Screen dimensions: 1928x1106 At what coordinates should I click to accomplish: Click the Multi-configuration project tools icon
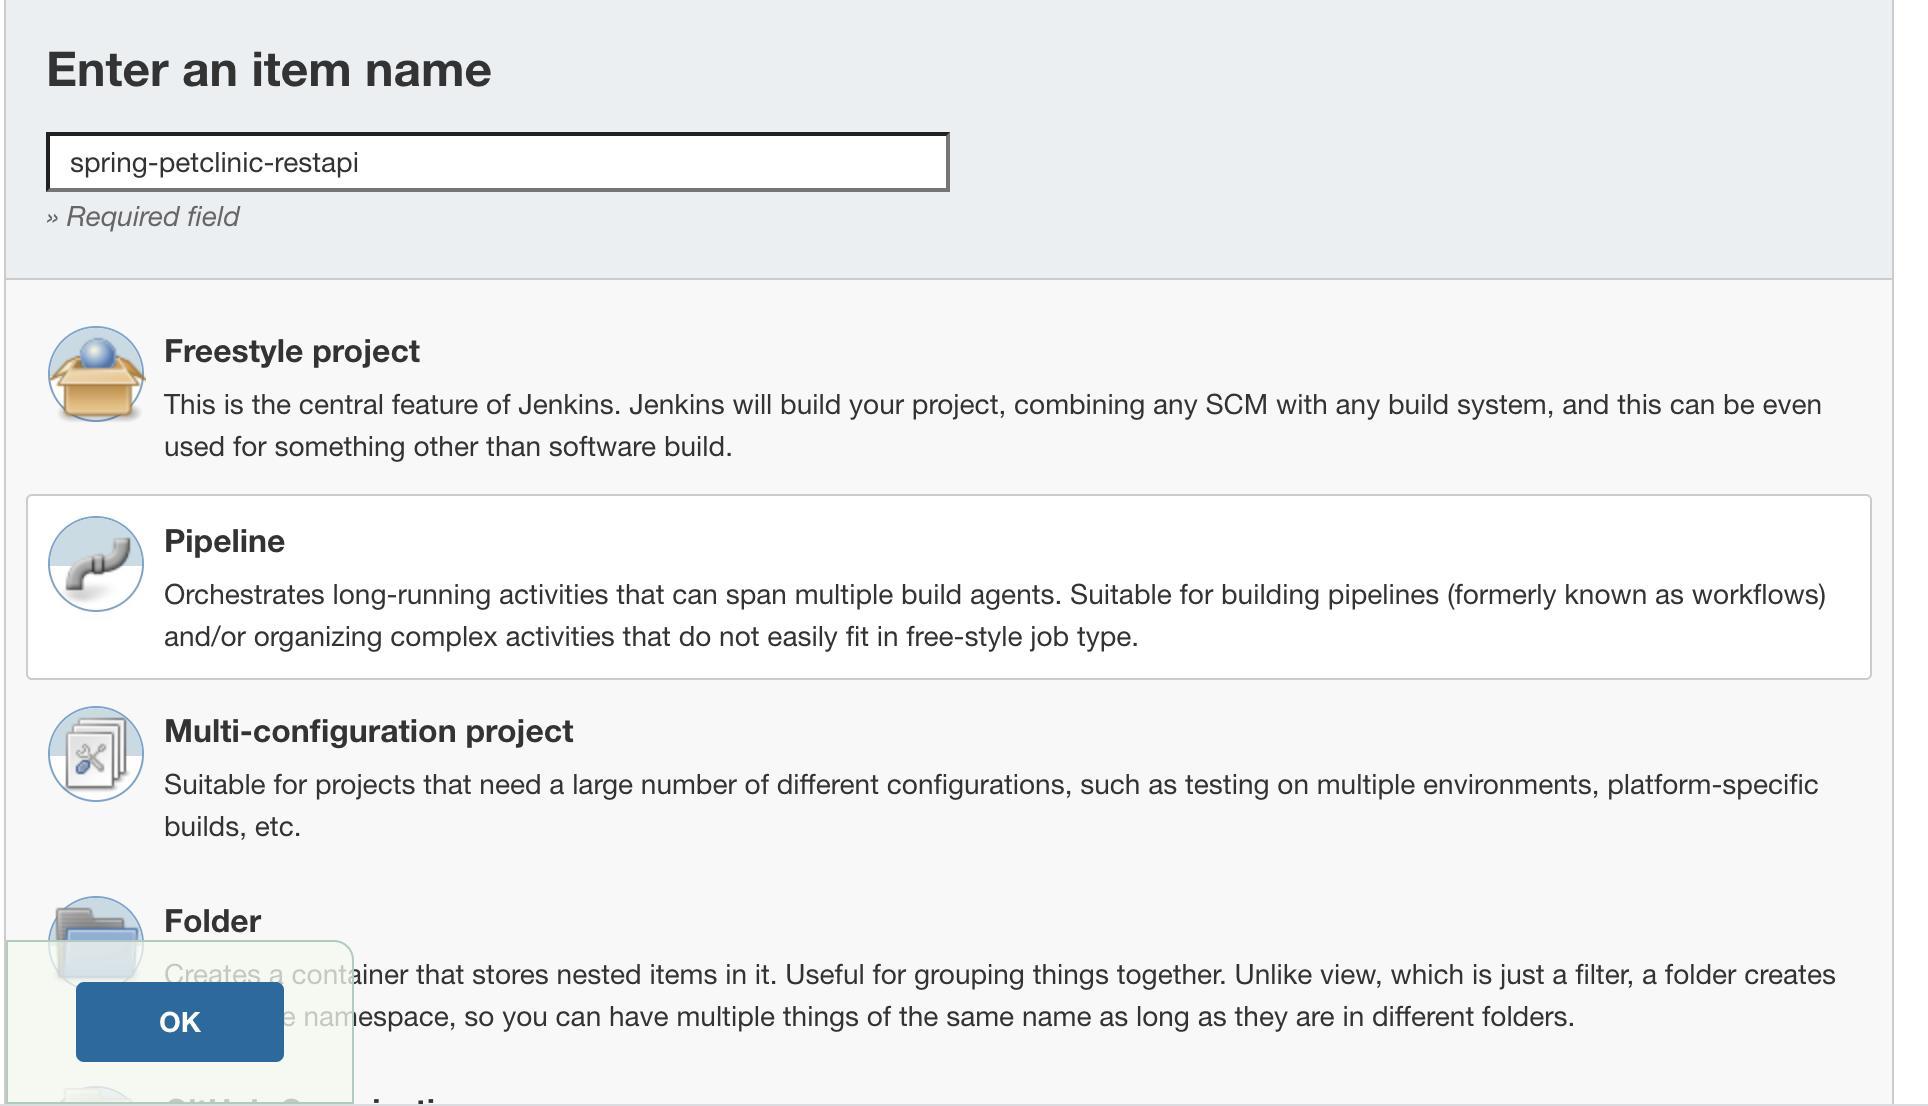[x=96, y=754]
